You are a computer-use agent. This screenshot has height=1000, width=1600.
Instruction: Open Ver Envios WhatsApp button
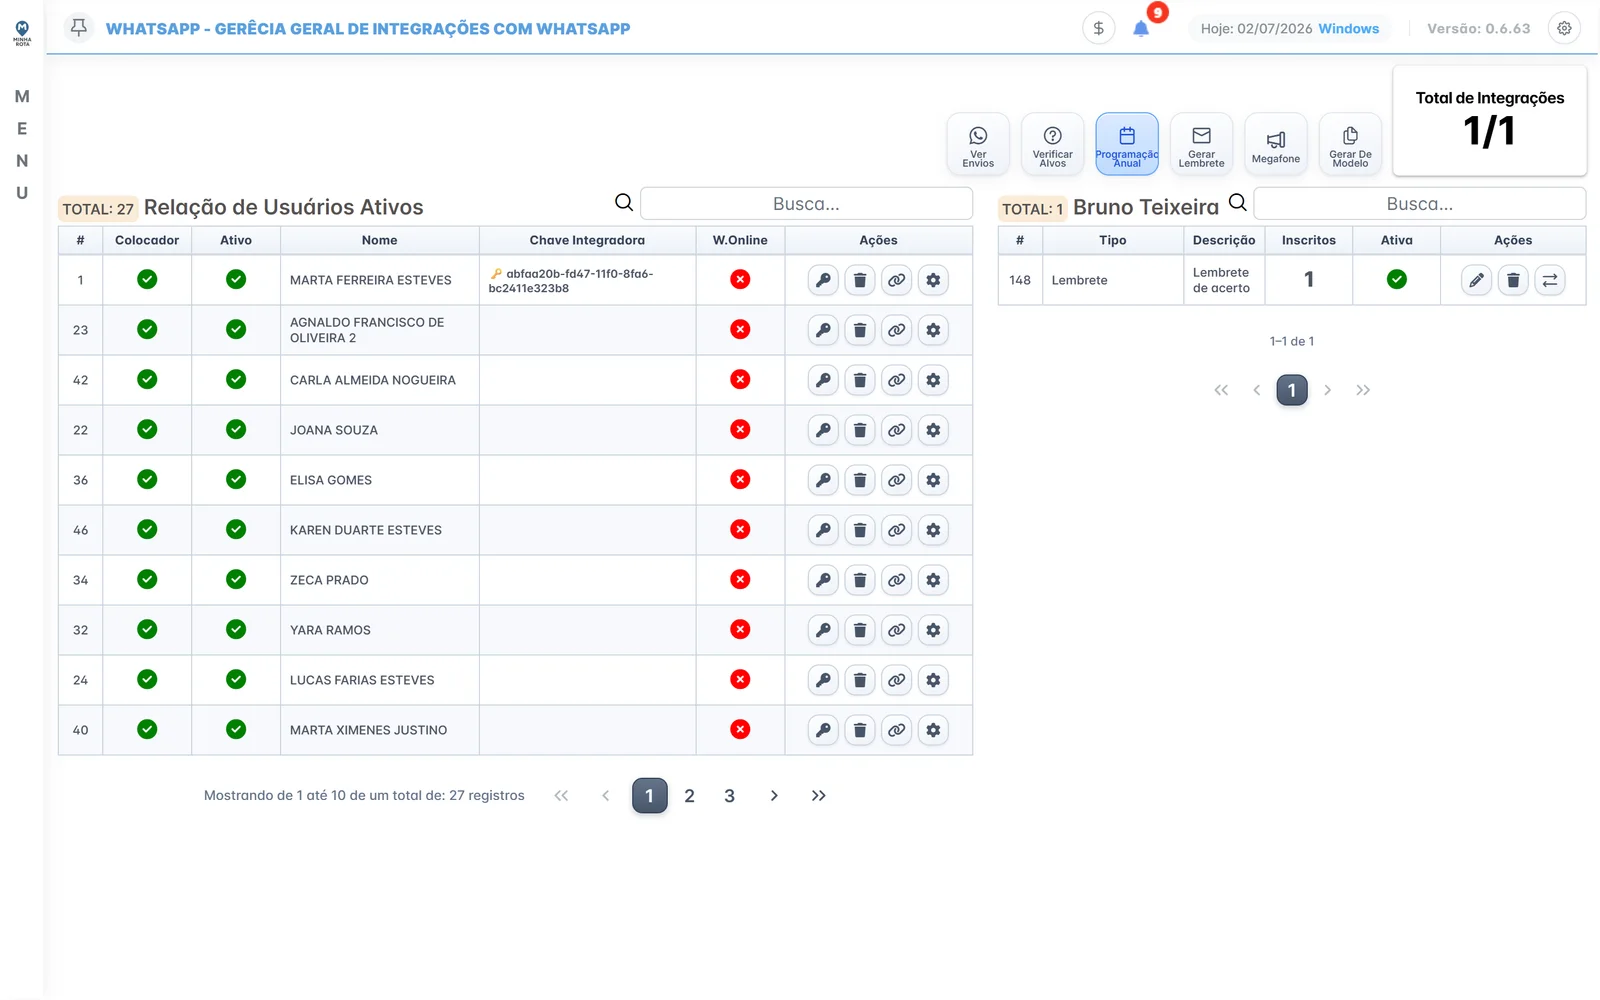(978, 145)
